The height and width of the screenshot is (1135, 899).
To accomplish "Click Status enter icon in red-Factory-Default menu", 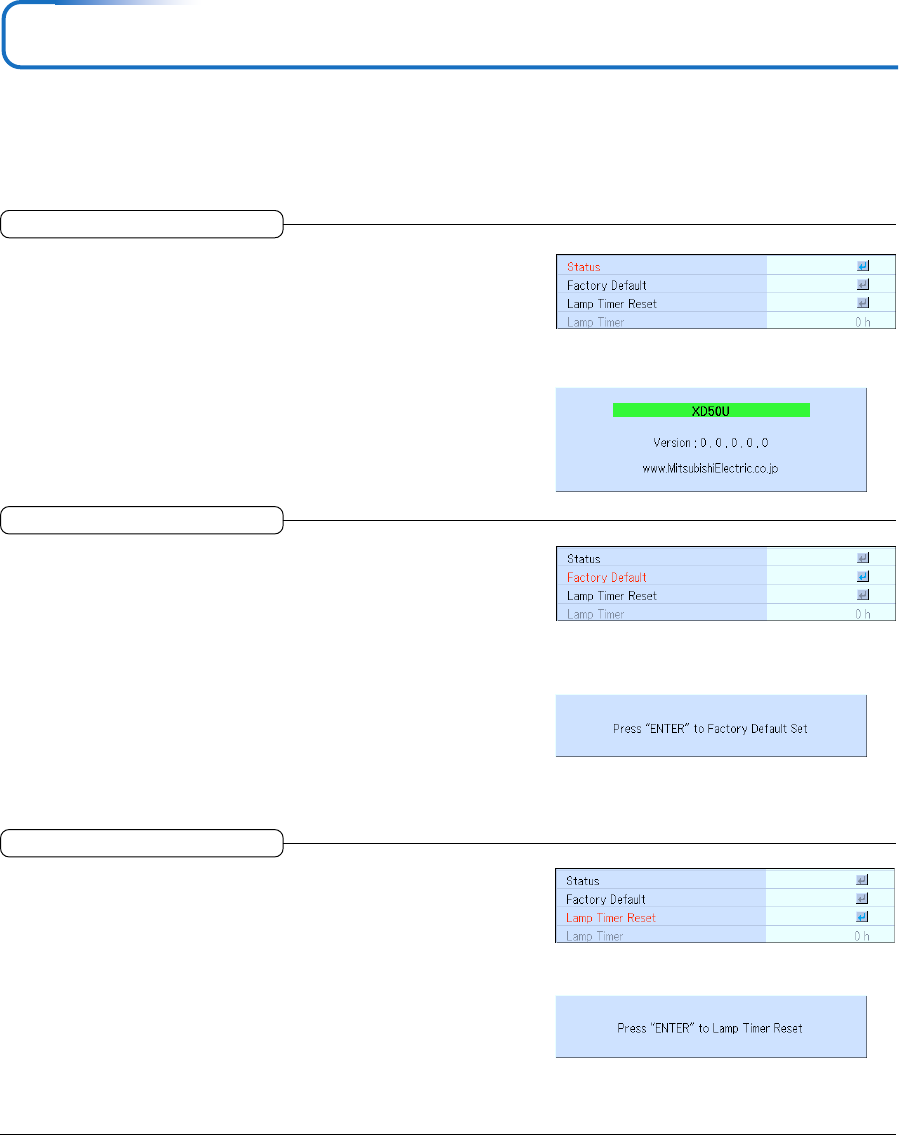I will (x=862, y=558).
